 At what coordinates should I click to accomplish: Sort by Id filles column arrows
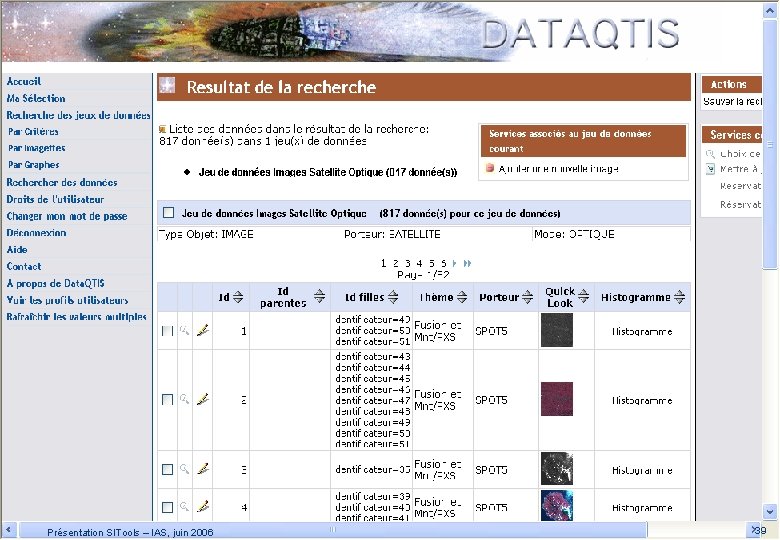pos(393,297)
